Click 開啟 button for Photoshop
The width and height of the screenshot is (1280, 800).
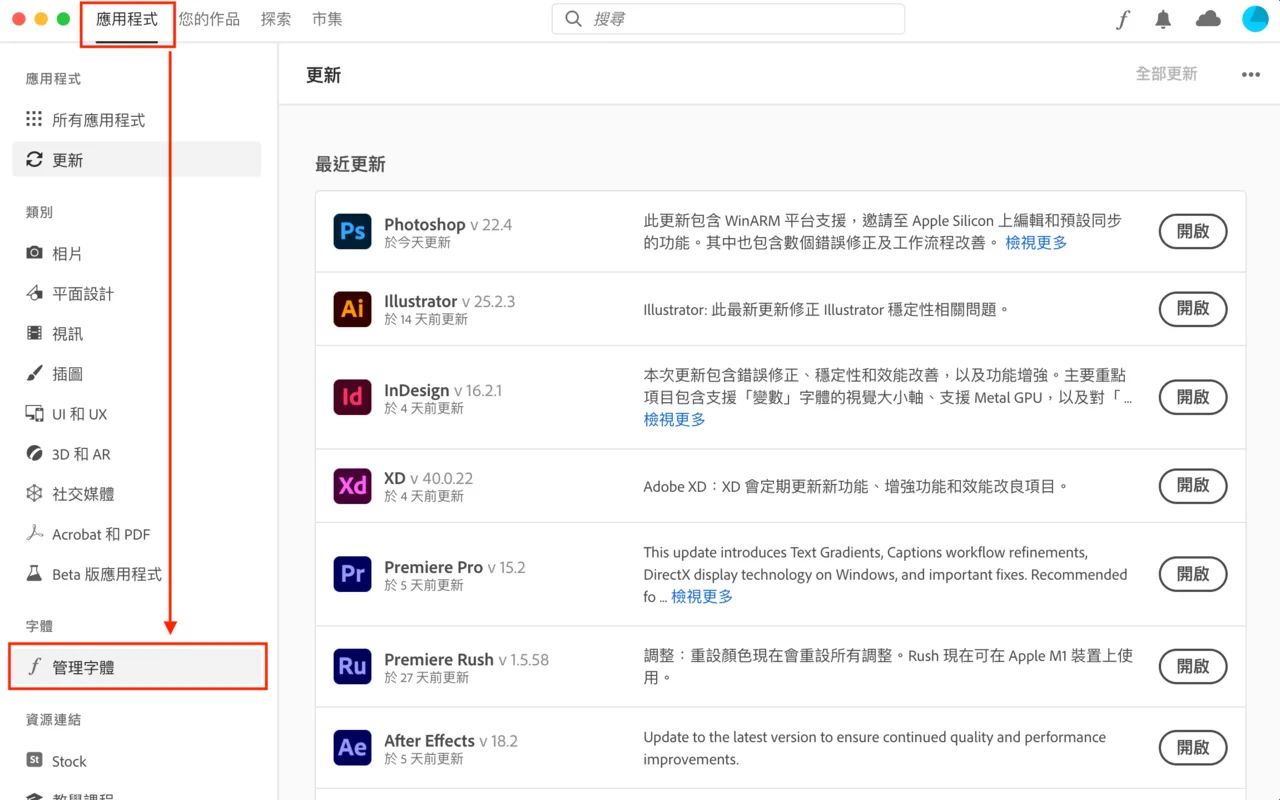tap(1193, 232)
